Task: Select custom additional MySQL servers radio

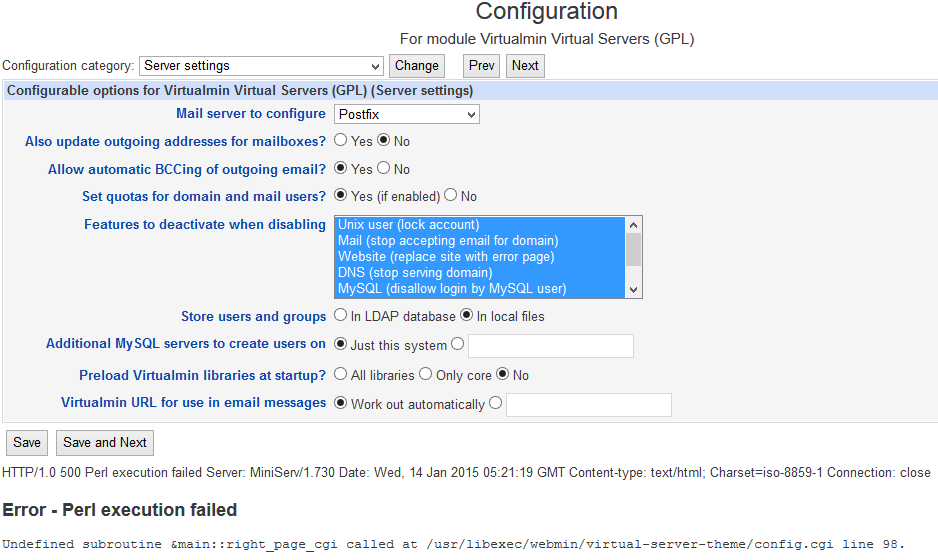Action: click(x=458, y=343)
